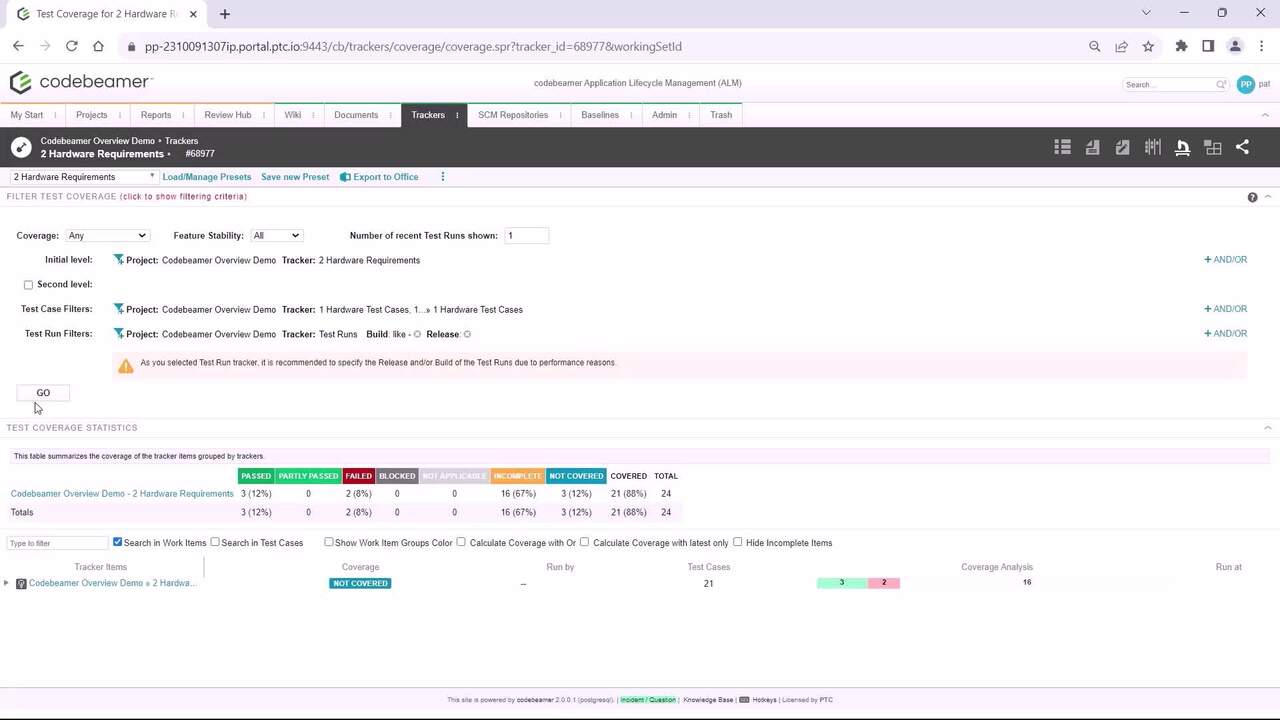The width and height of the screenshot is (1280, 720).
Task: Collapse the Test Coverage Statistics section chevron
Action: click(1267, 428)
